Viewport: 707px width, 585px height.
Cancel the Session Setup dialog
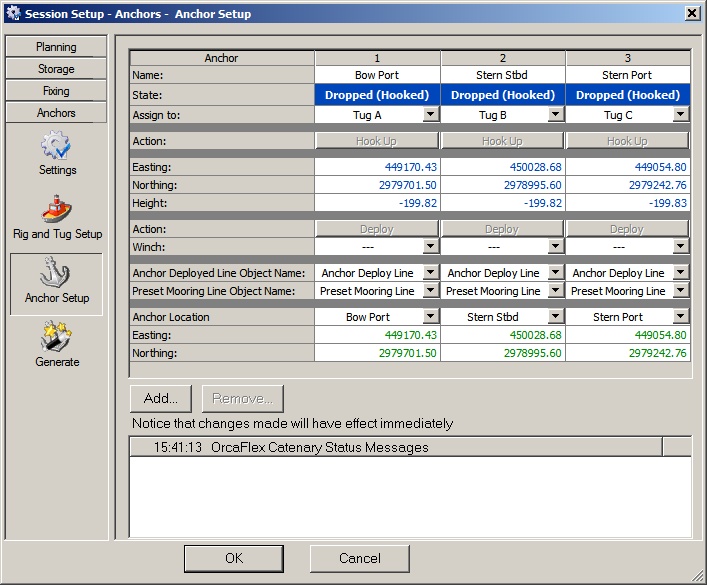pos(359,558)
